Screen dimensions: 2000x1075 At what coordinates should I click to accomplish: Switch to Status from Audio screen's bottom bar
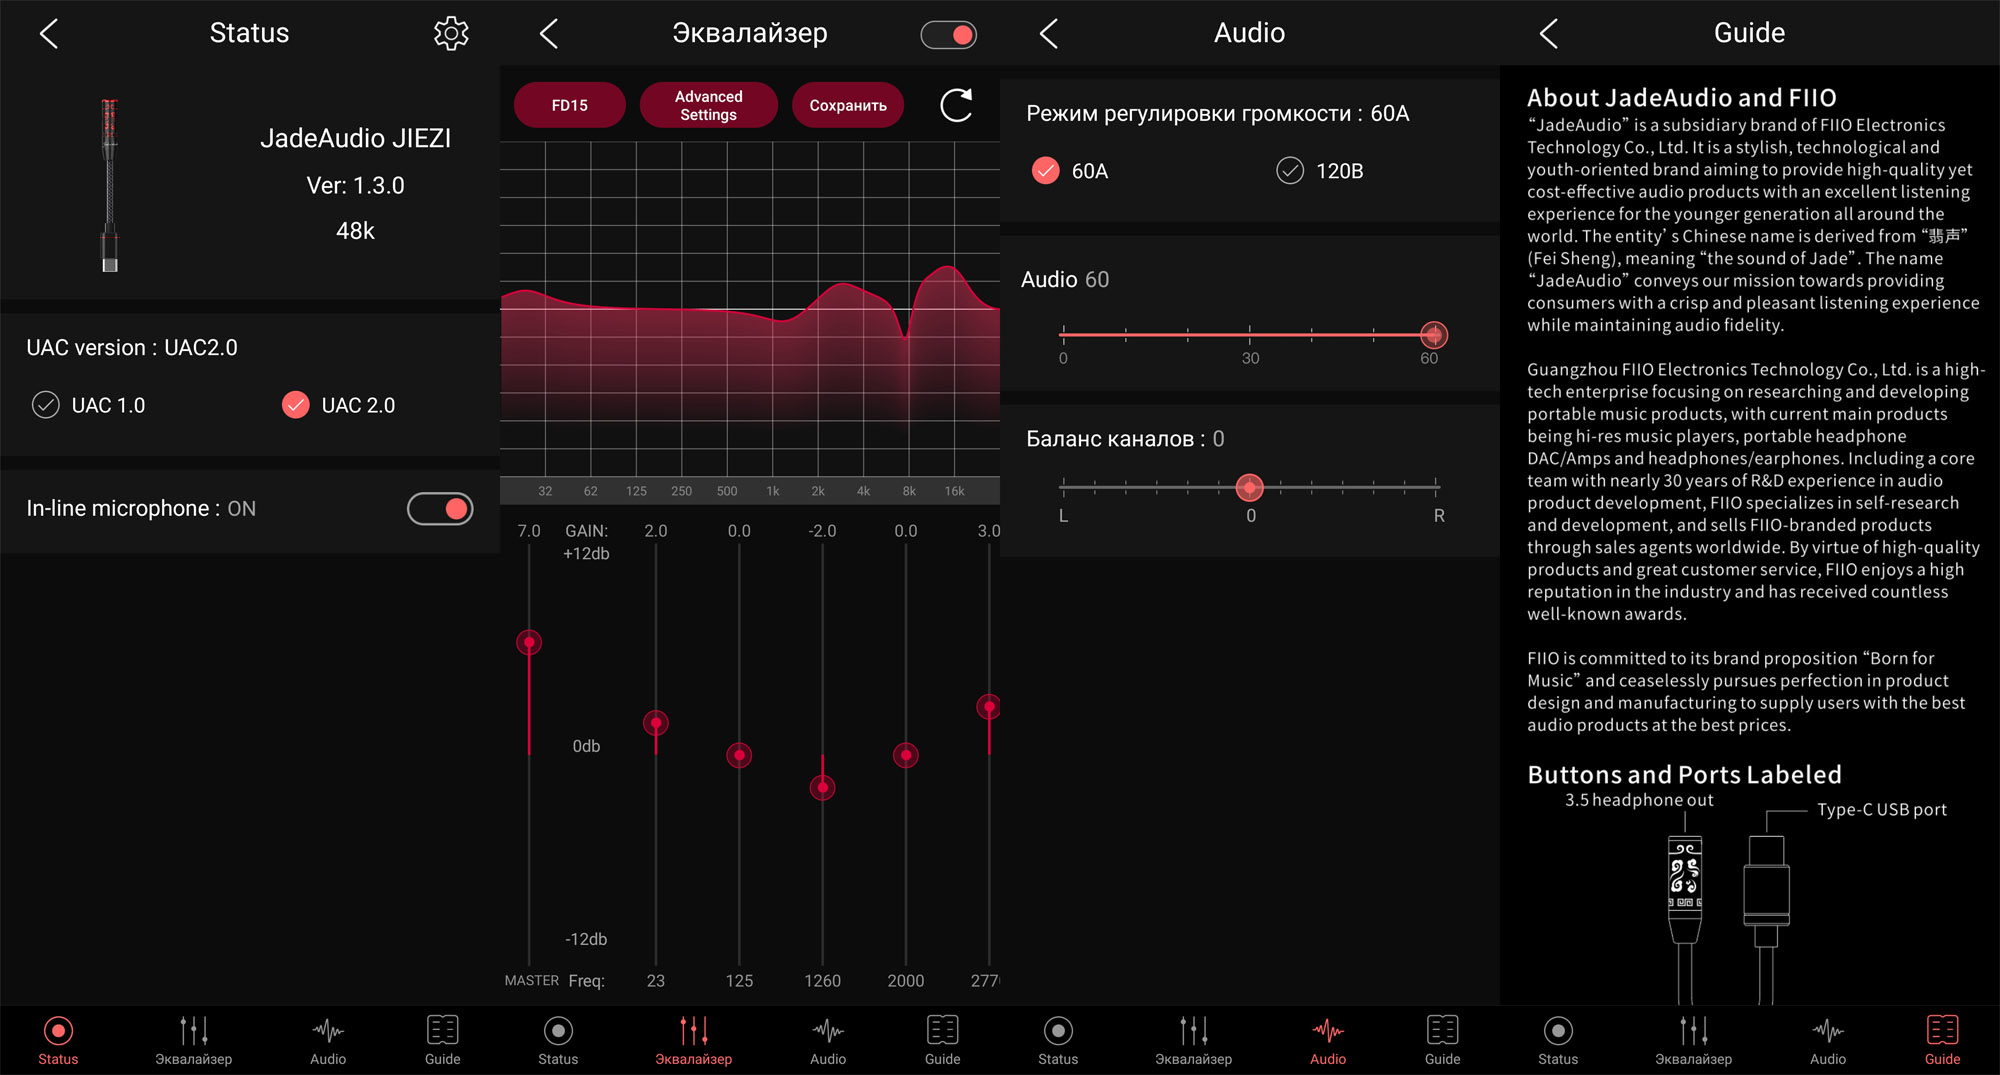(1058, 1040)
